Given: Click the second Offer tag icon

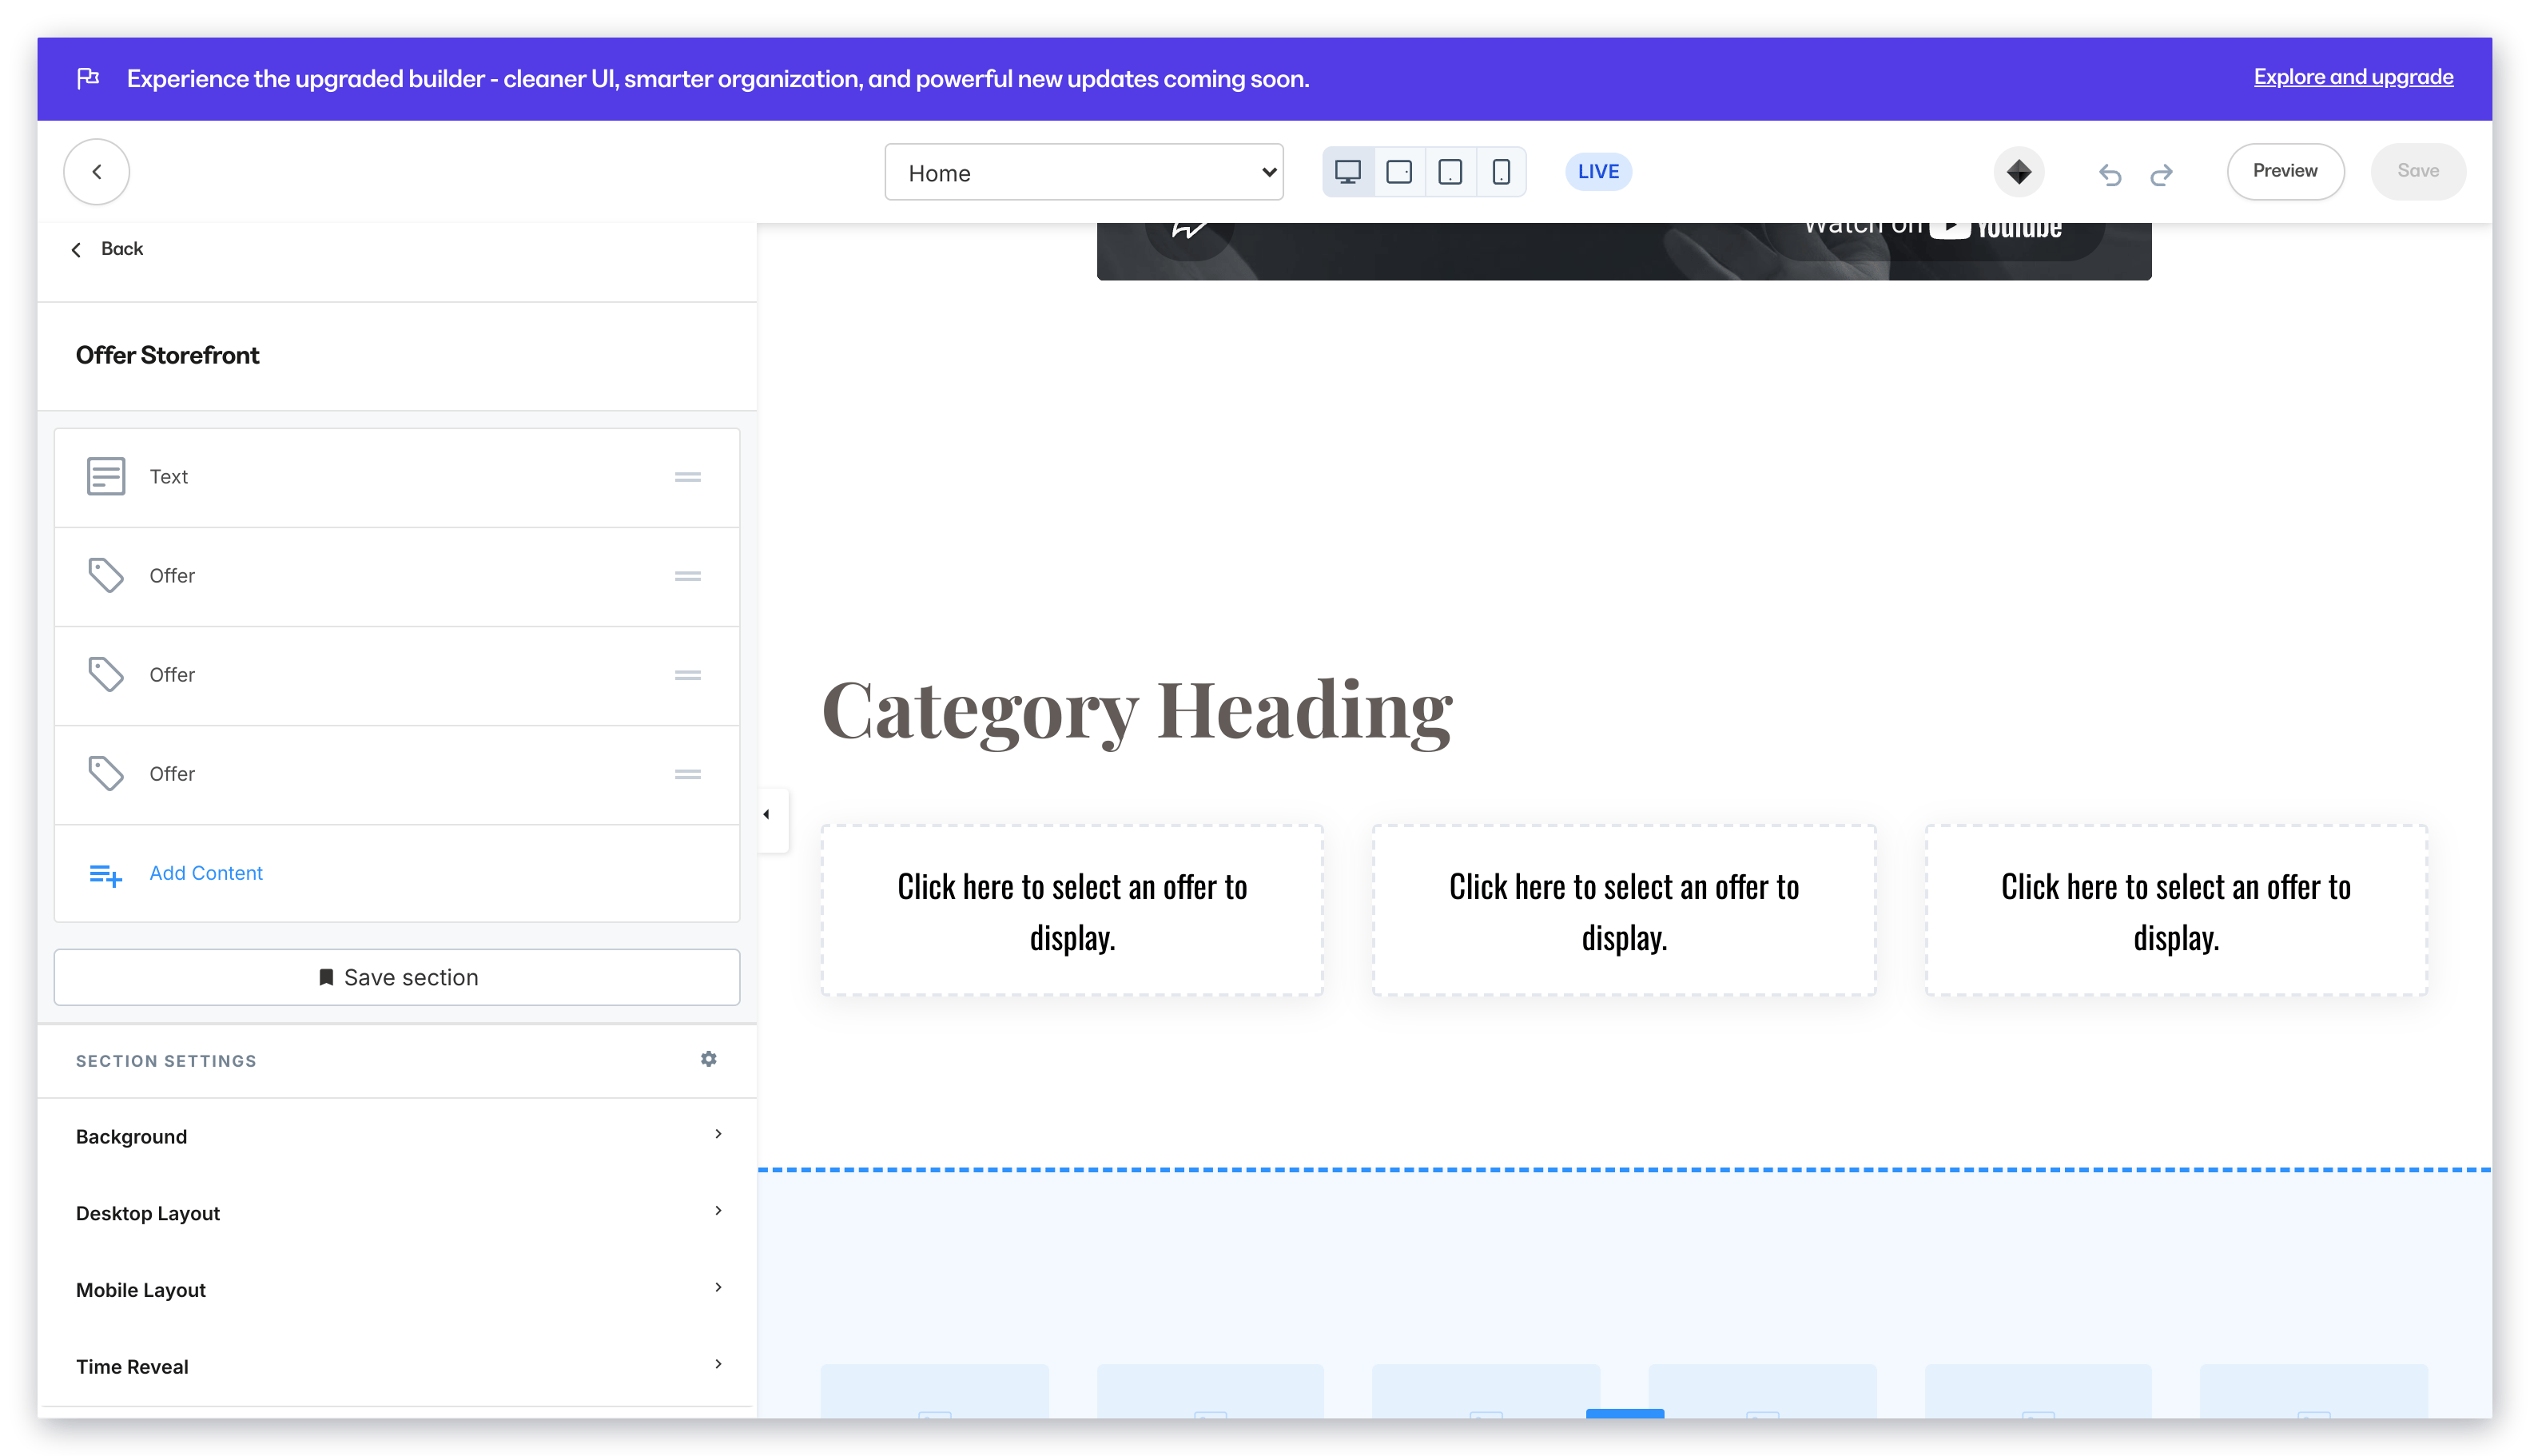Looking at the screenshot, I should pyautogui.click(x=106, y=674).
